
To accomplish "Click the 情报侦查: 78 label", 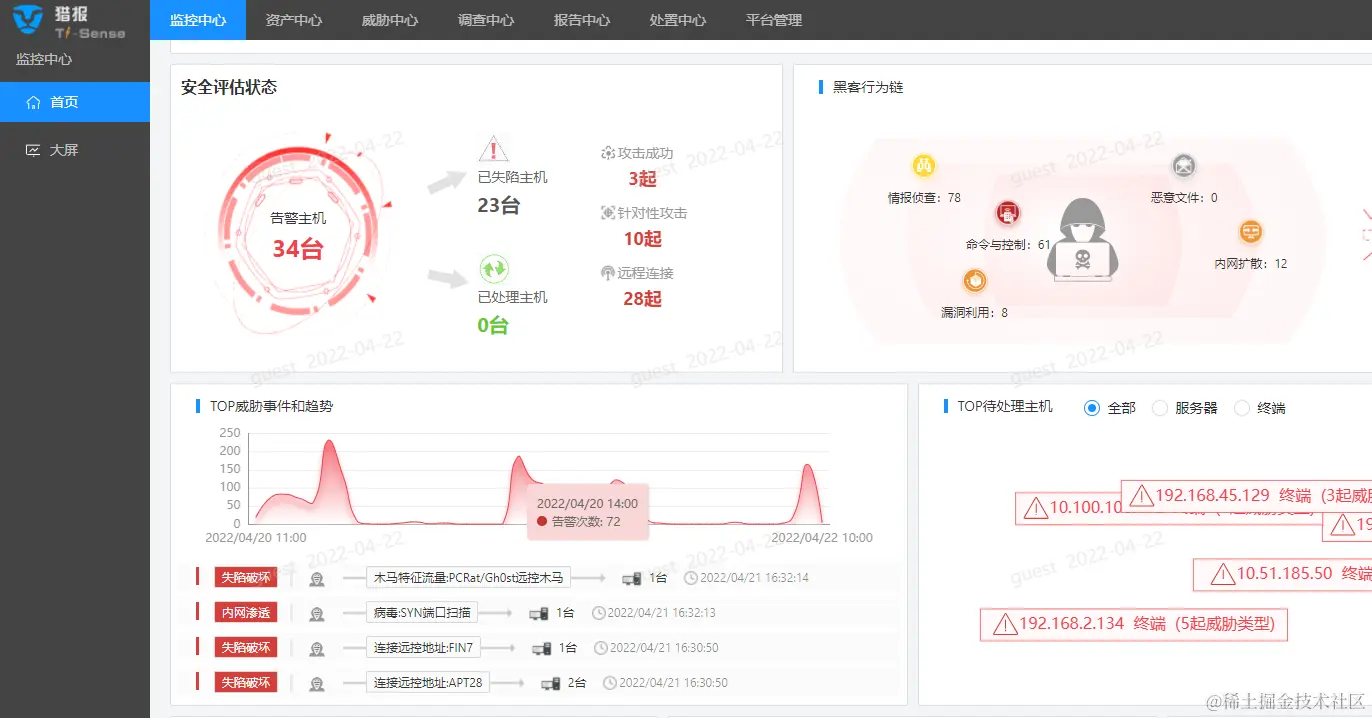I will tap(924, 198).
